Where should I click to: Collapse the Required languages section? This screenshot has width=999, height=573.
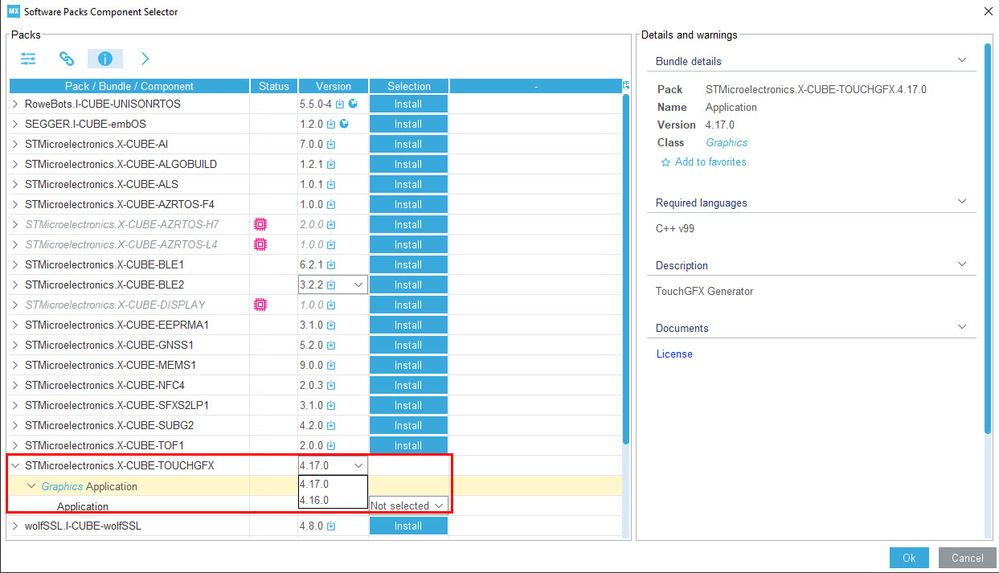pos(962,201)
